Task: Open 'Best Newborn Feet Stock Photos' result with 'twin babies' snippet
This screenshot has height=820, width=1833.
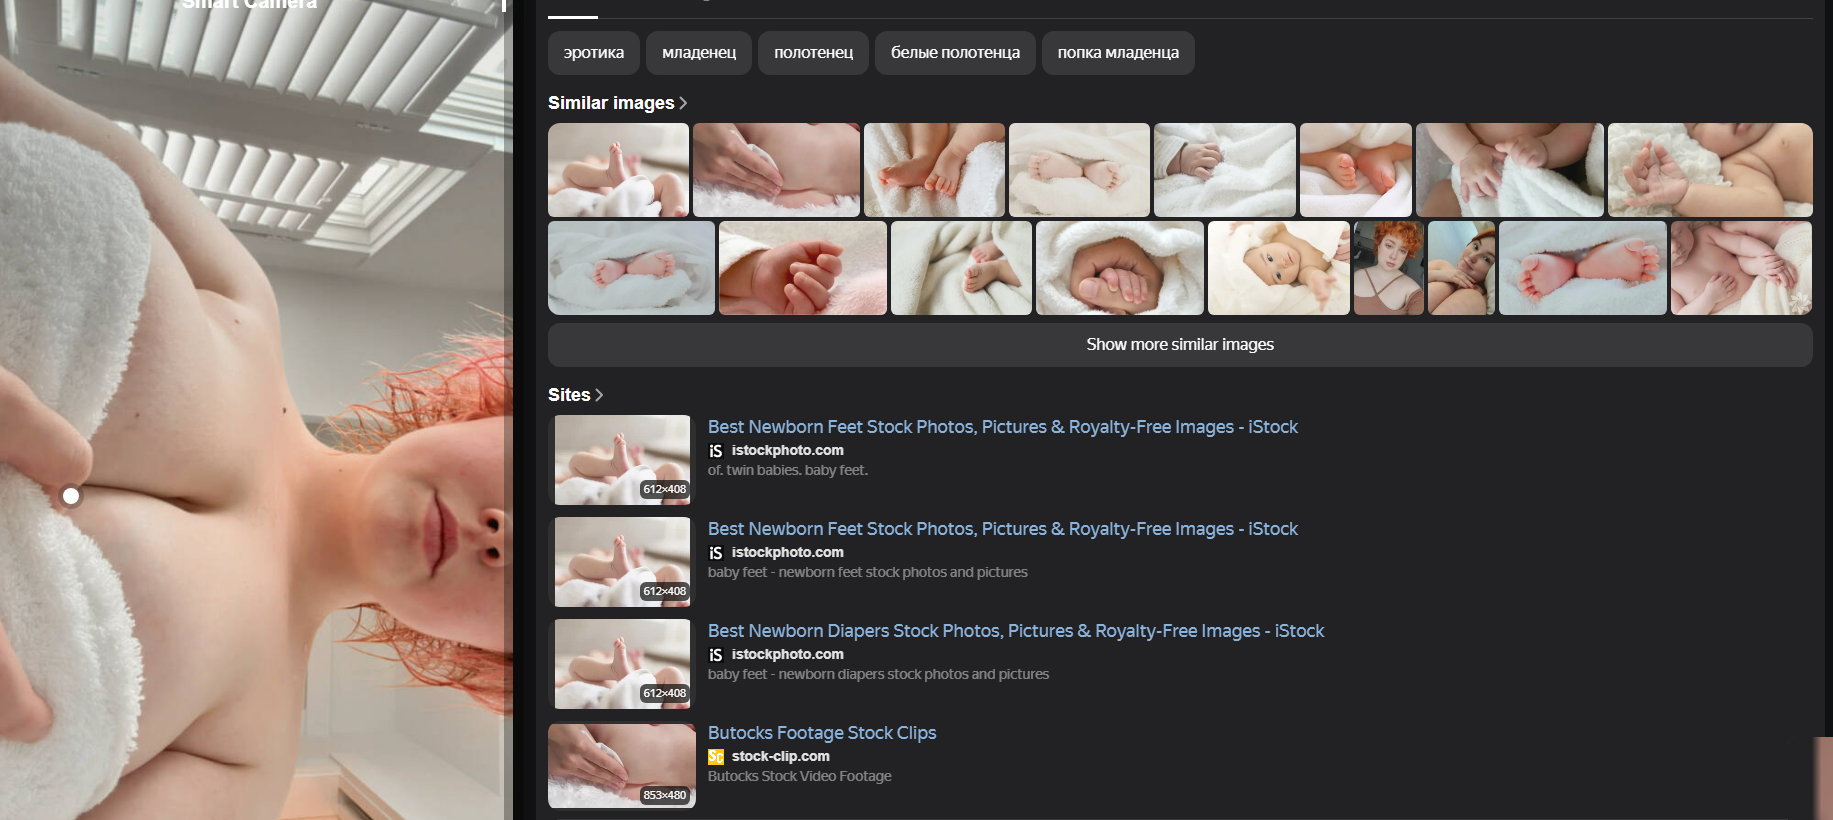Action: [x=1002, y=427]
